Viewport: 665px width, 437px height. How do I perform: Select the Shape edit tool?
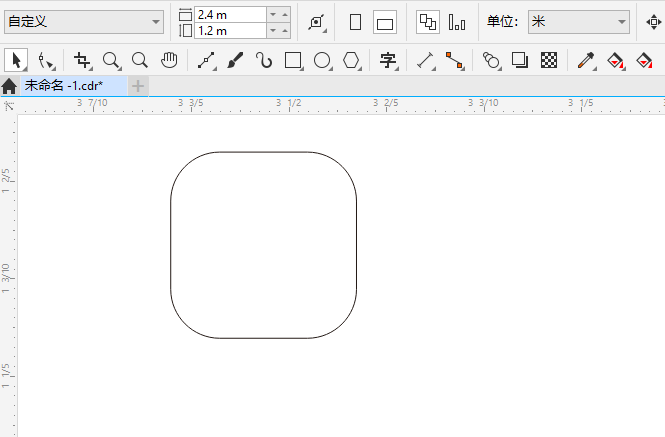[x=46, y=61]
